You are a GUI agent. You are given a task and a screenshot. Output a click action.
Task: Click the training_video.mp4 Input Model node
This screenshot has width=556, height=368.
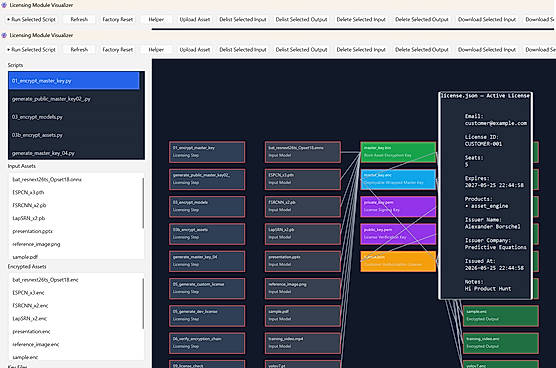pyautogui.click(x=303, y=343)
